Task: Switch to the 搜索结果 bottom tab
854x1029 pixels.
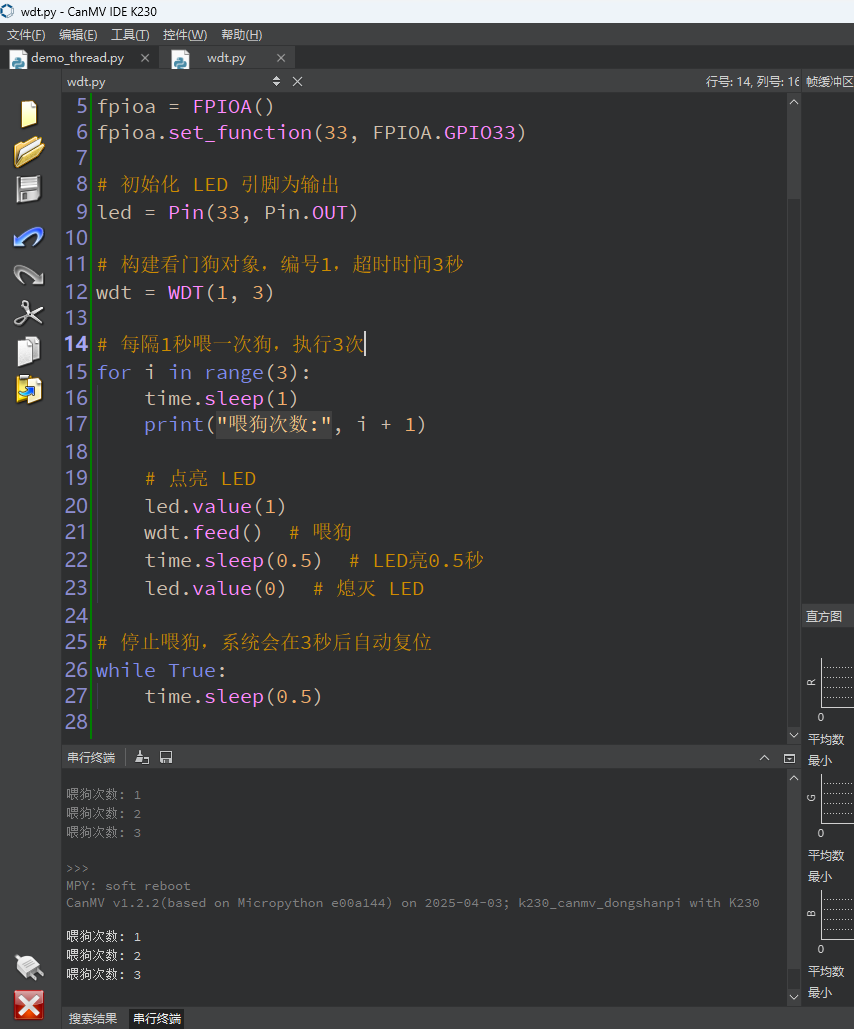Action: (93, 1018)
